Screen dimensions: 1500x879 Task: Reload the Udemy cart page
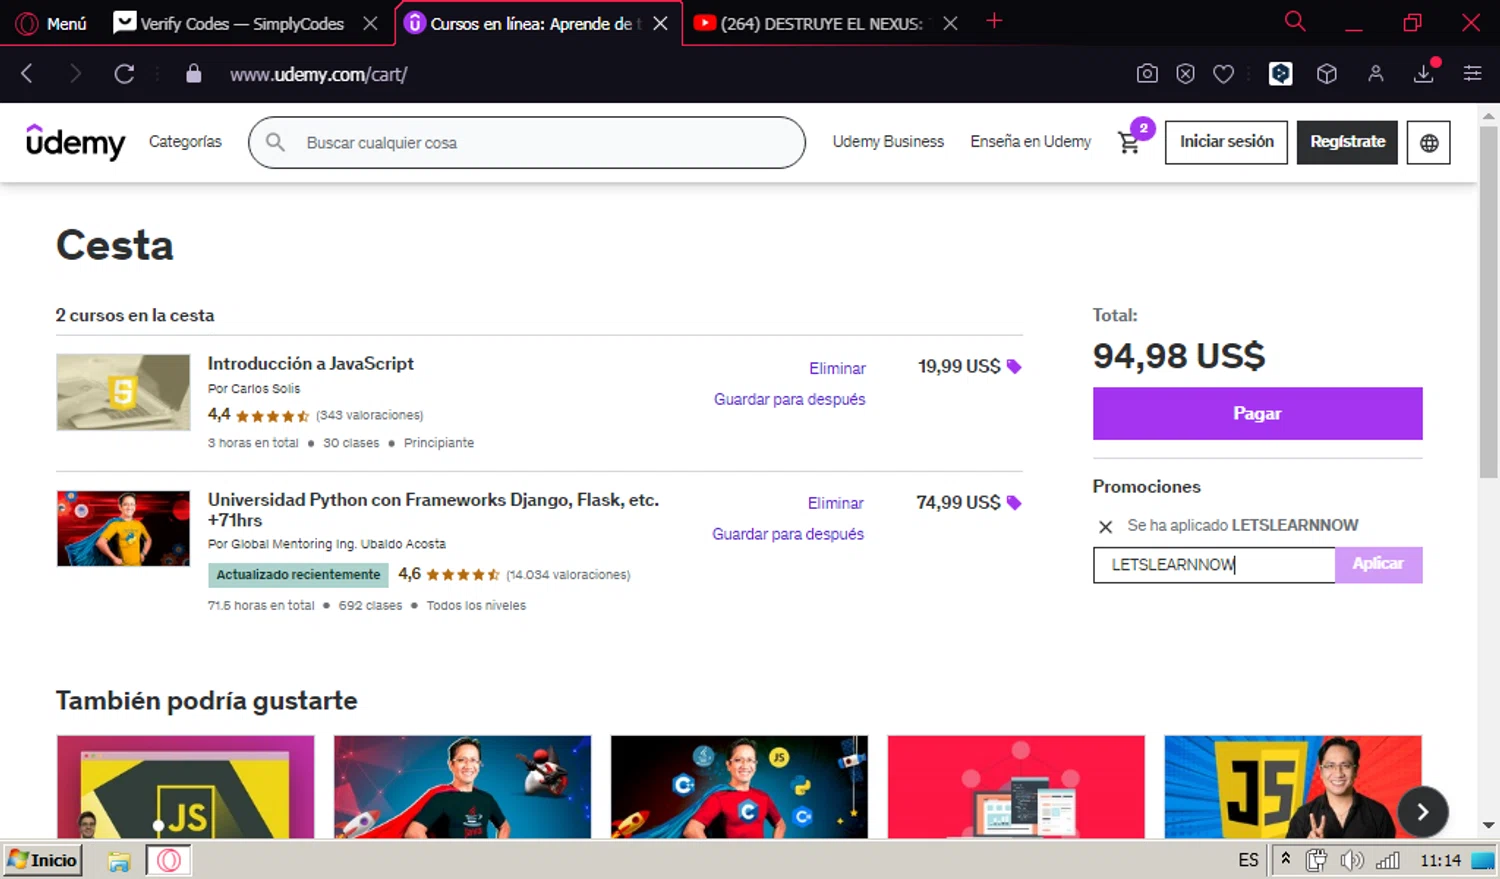(124, 74)
